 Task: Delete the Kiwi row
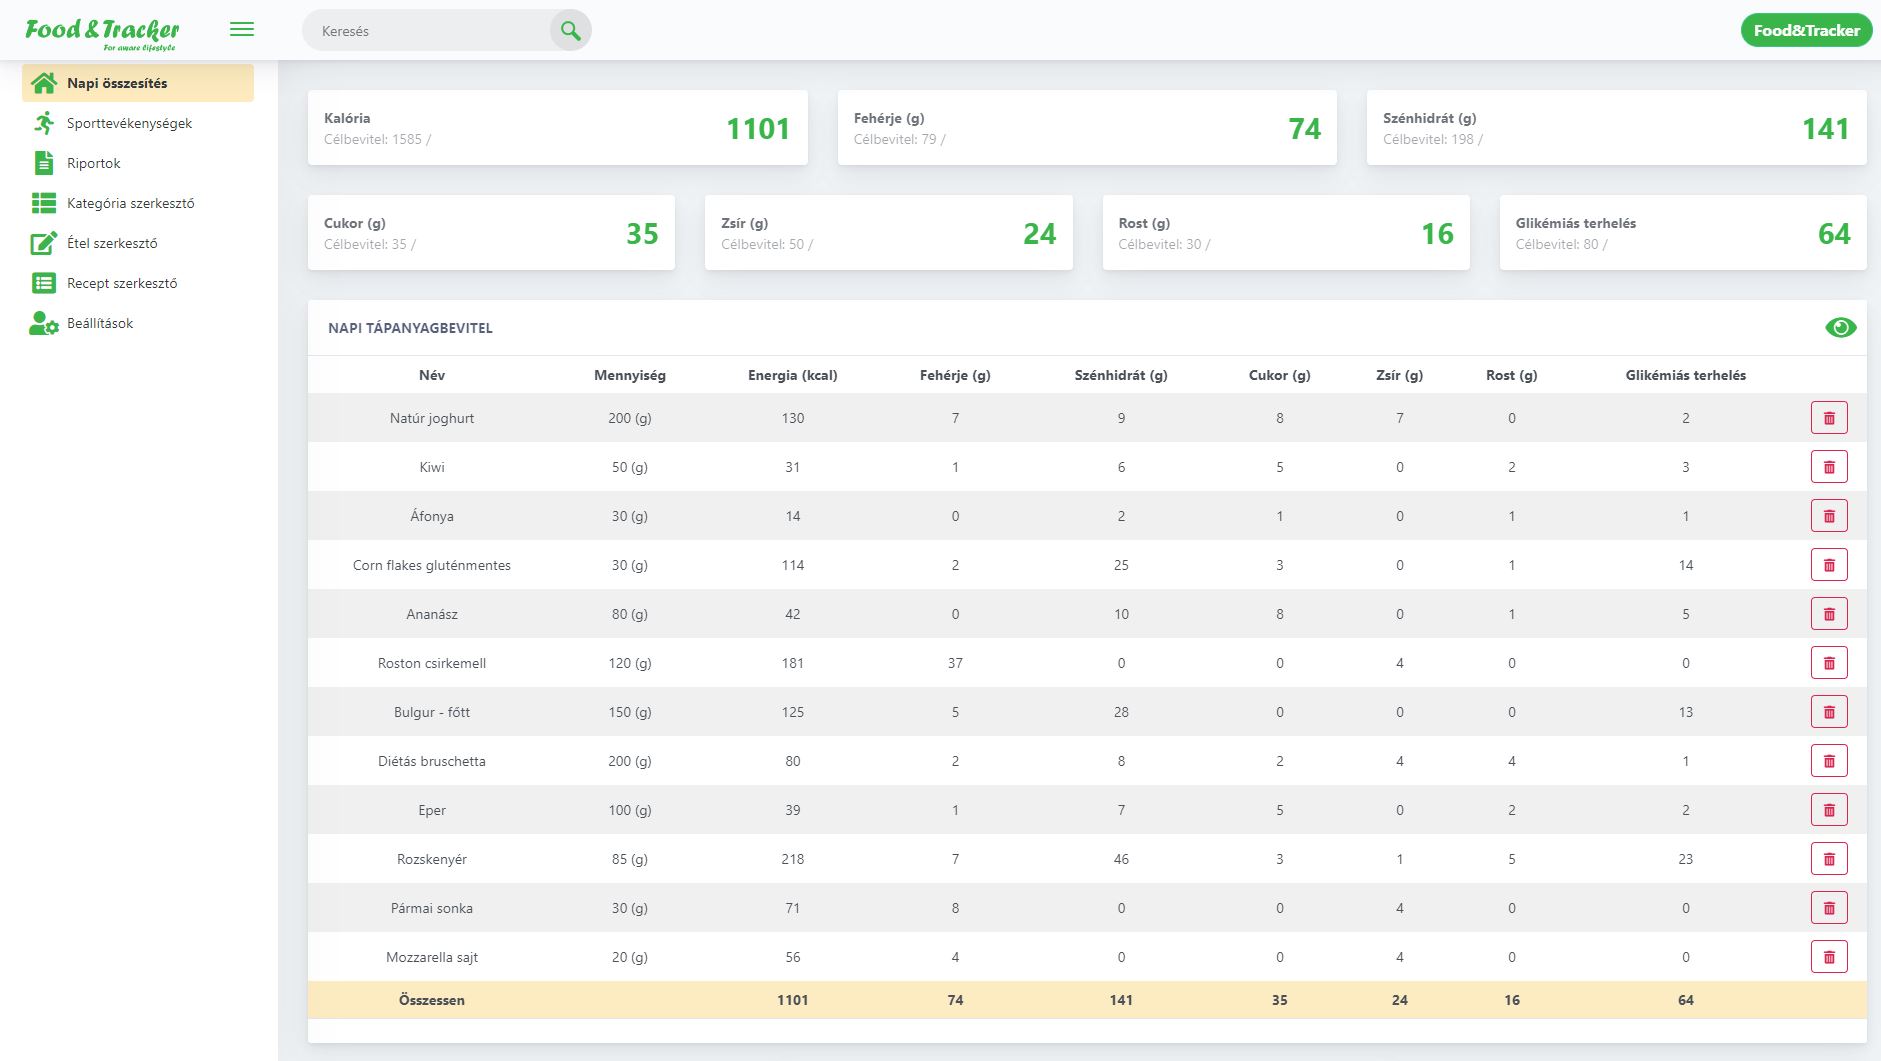point(1829,467)
